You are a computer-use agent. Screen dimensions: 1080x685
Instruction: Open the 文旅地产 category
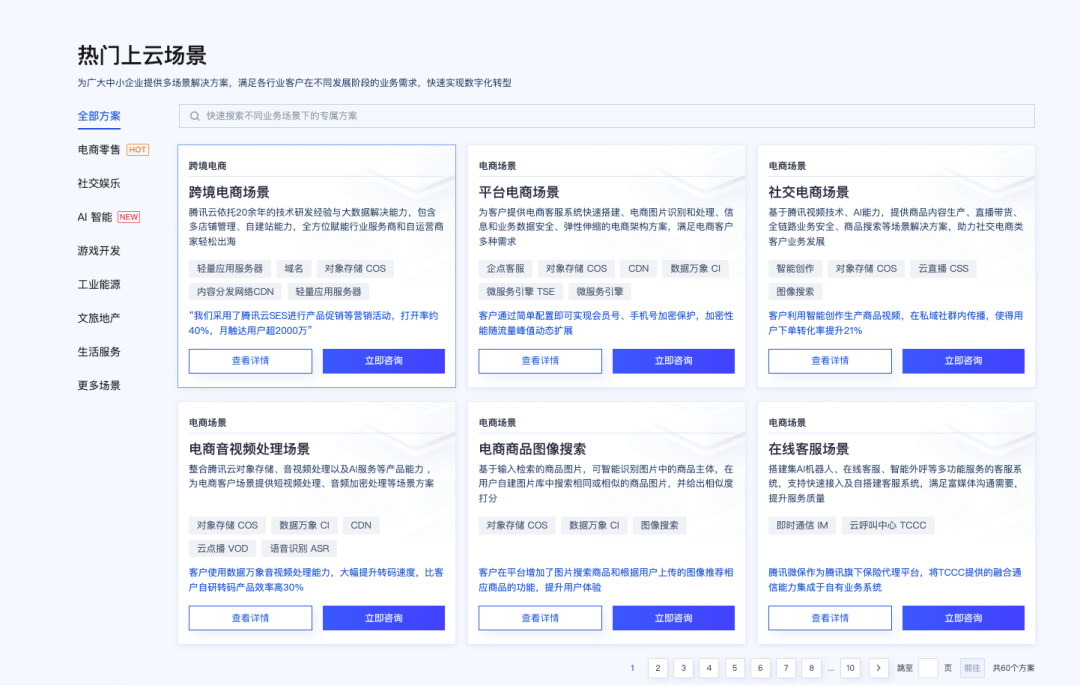(x=98, y=318)
